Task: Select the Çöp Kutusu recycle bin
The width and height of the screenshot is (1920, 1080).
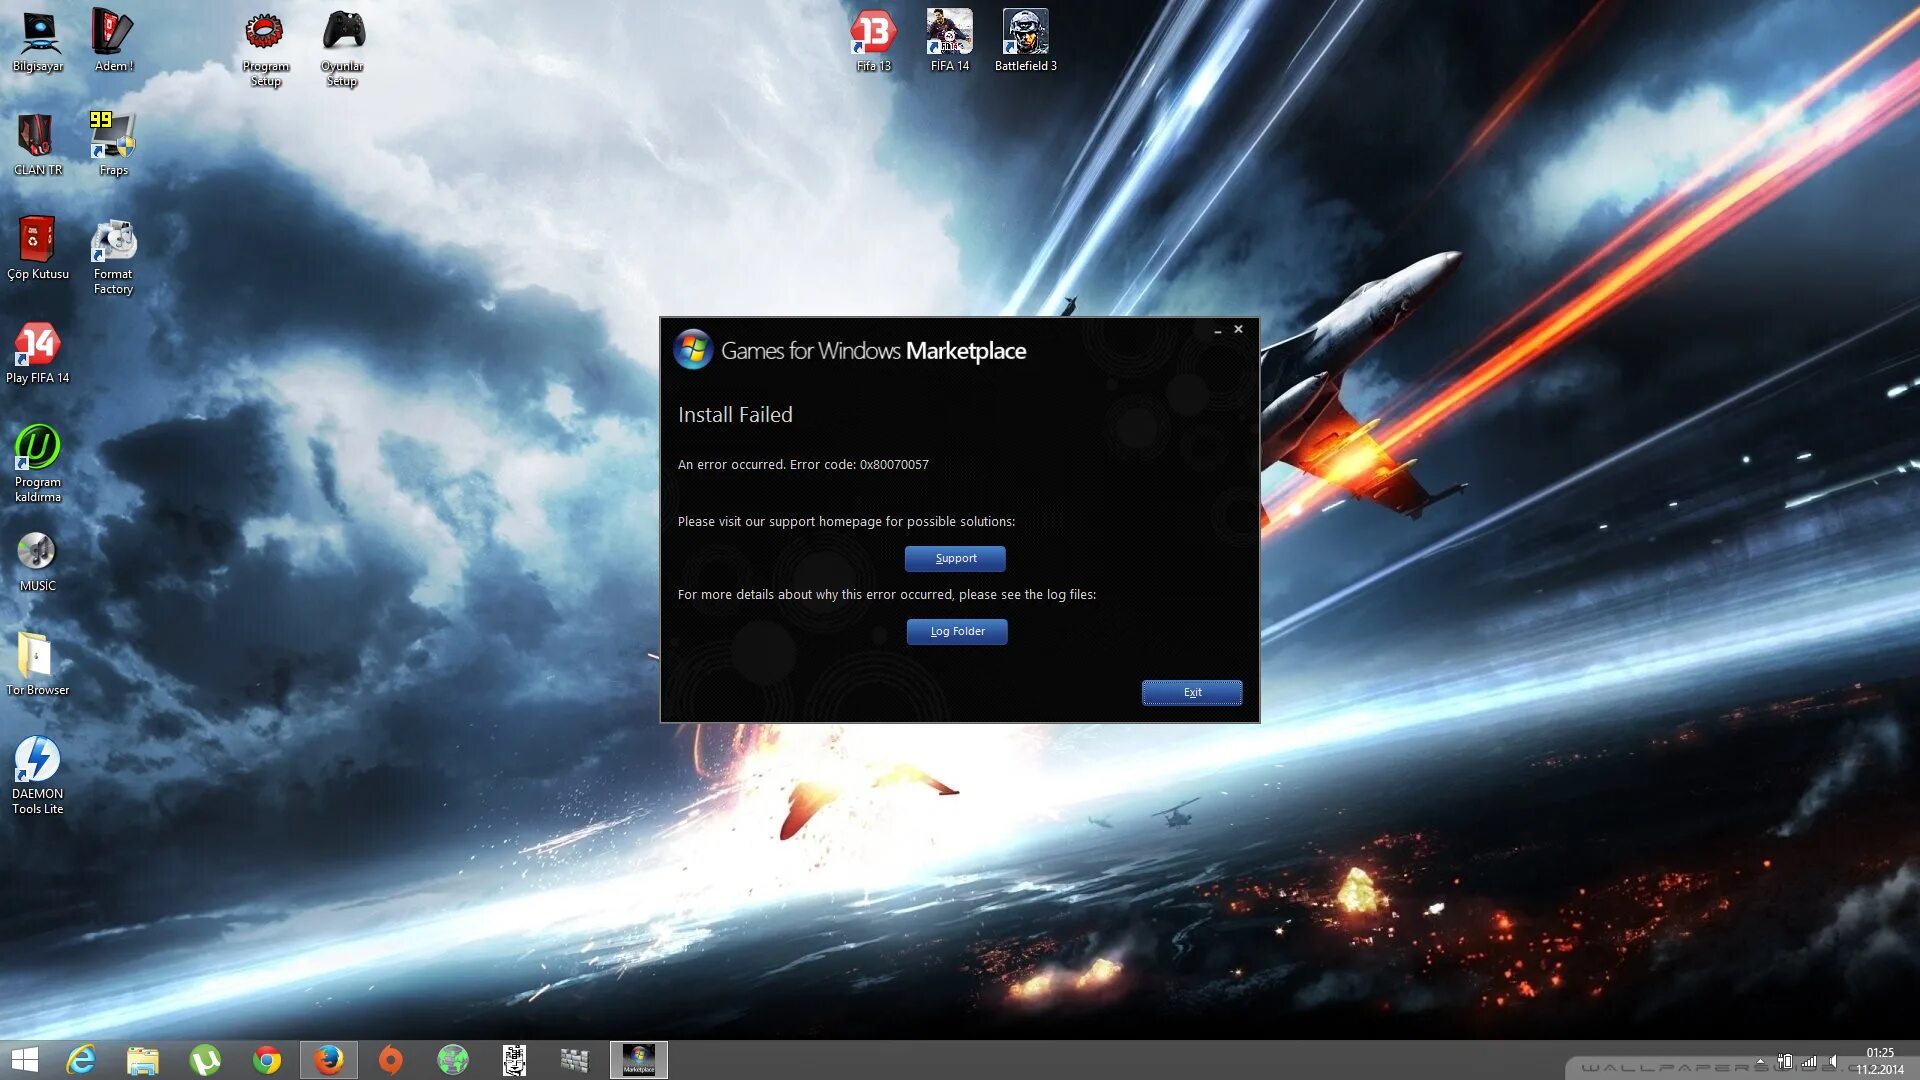Action: point(38,249)
